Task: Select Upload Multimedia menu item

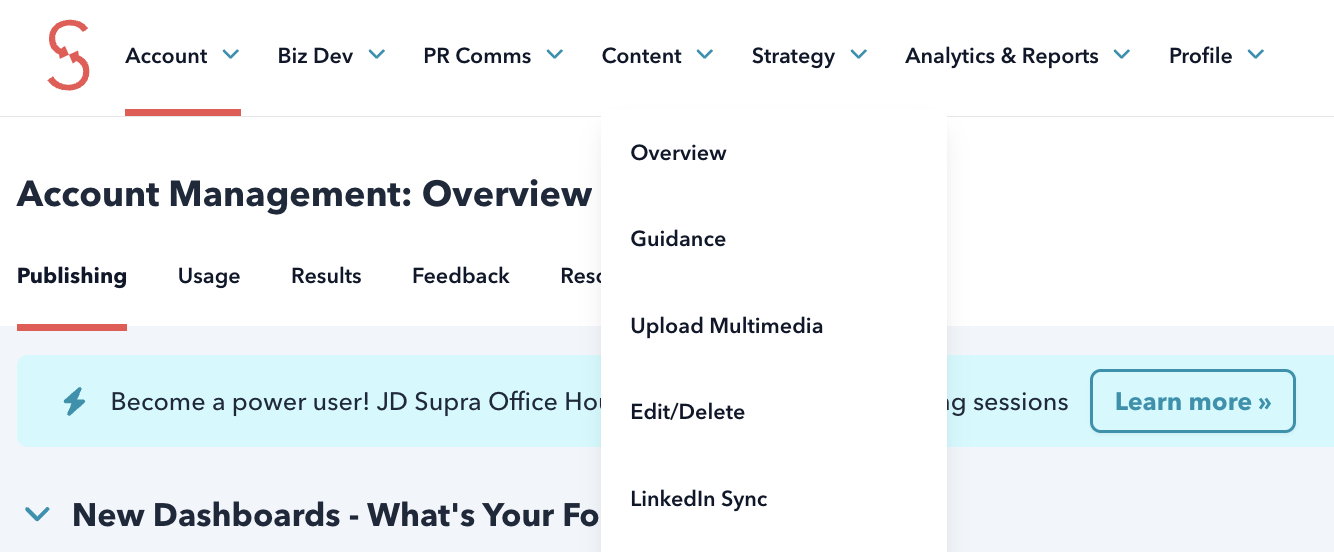Action: (x=726, y=326)
